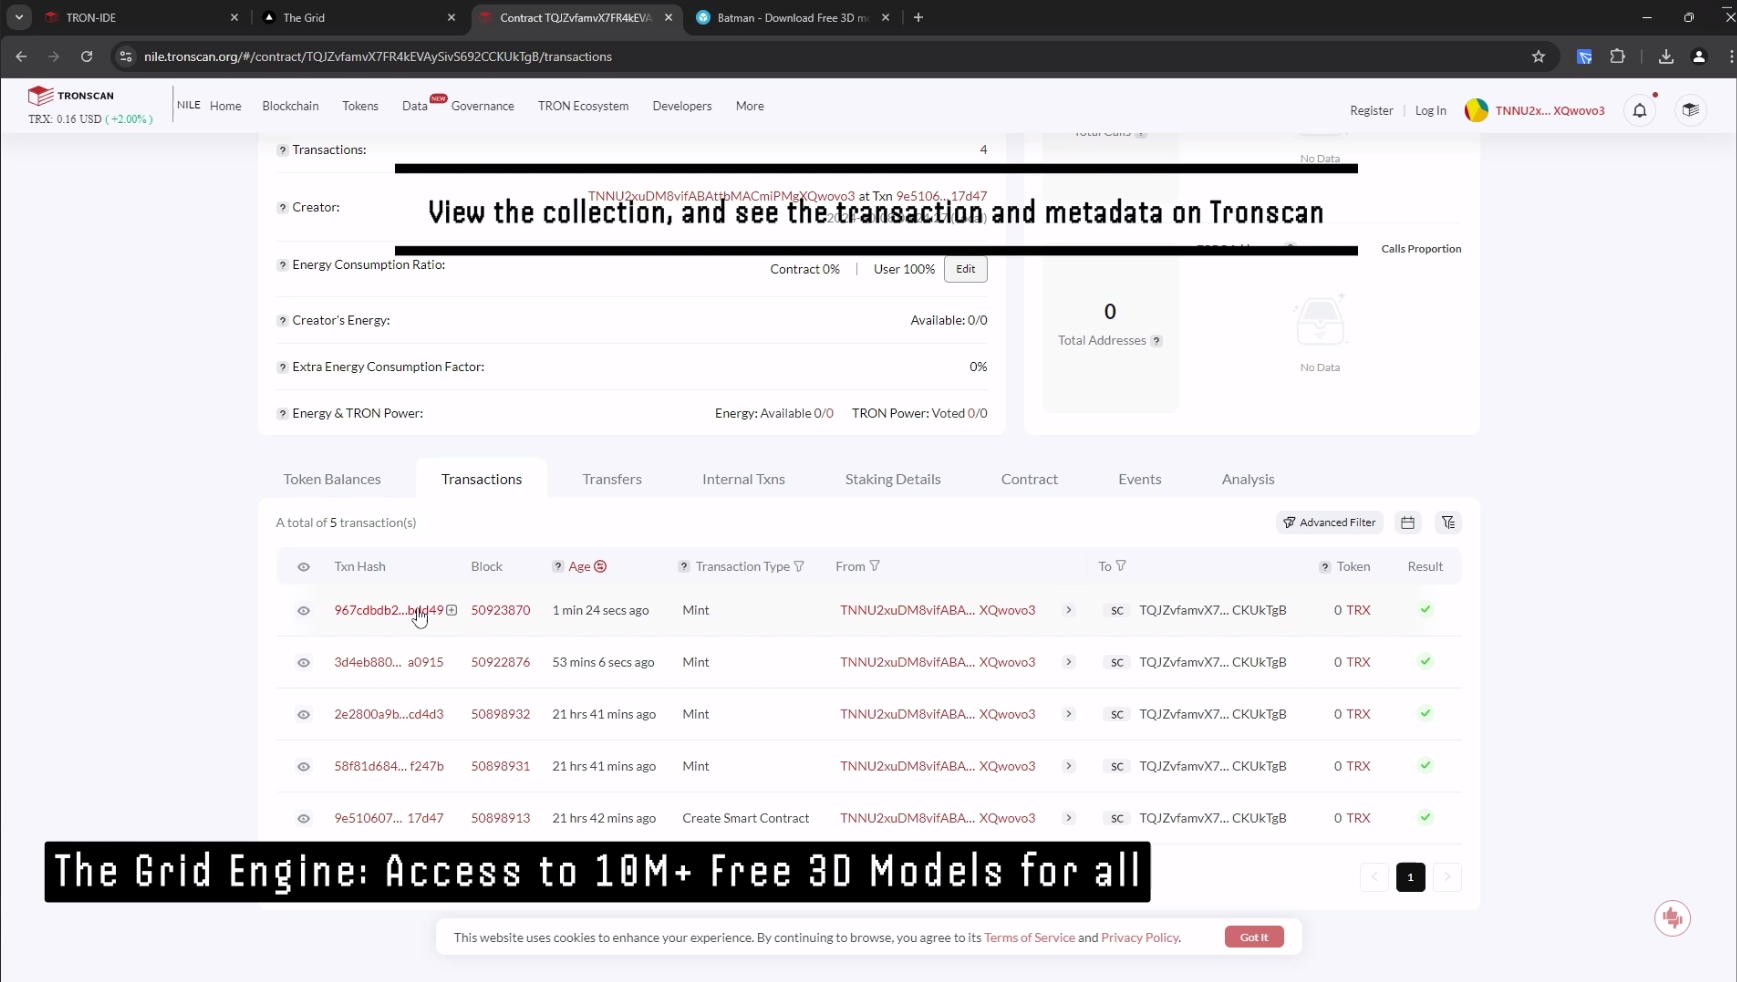Toggle eye icon for 2e2800a9b transaction
This screenshot has width=1737, height=982.
pyautogui.click(x=304, y=714)
